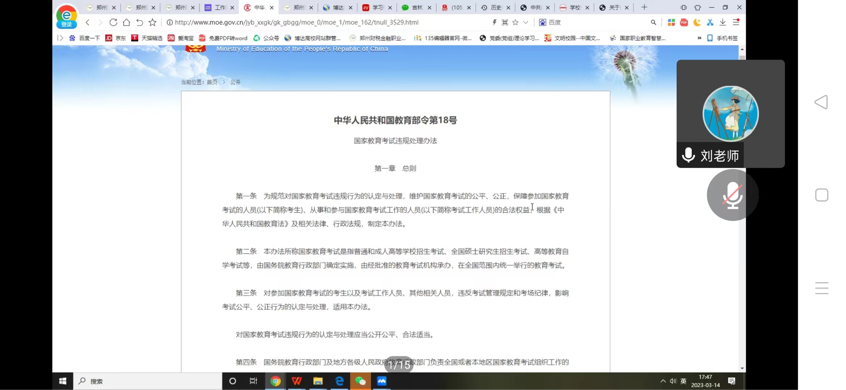Open the 手机书签 mobile bookmarks
This screenshot has height=390, width=846.
point(722,38)
